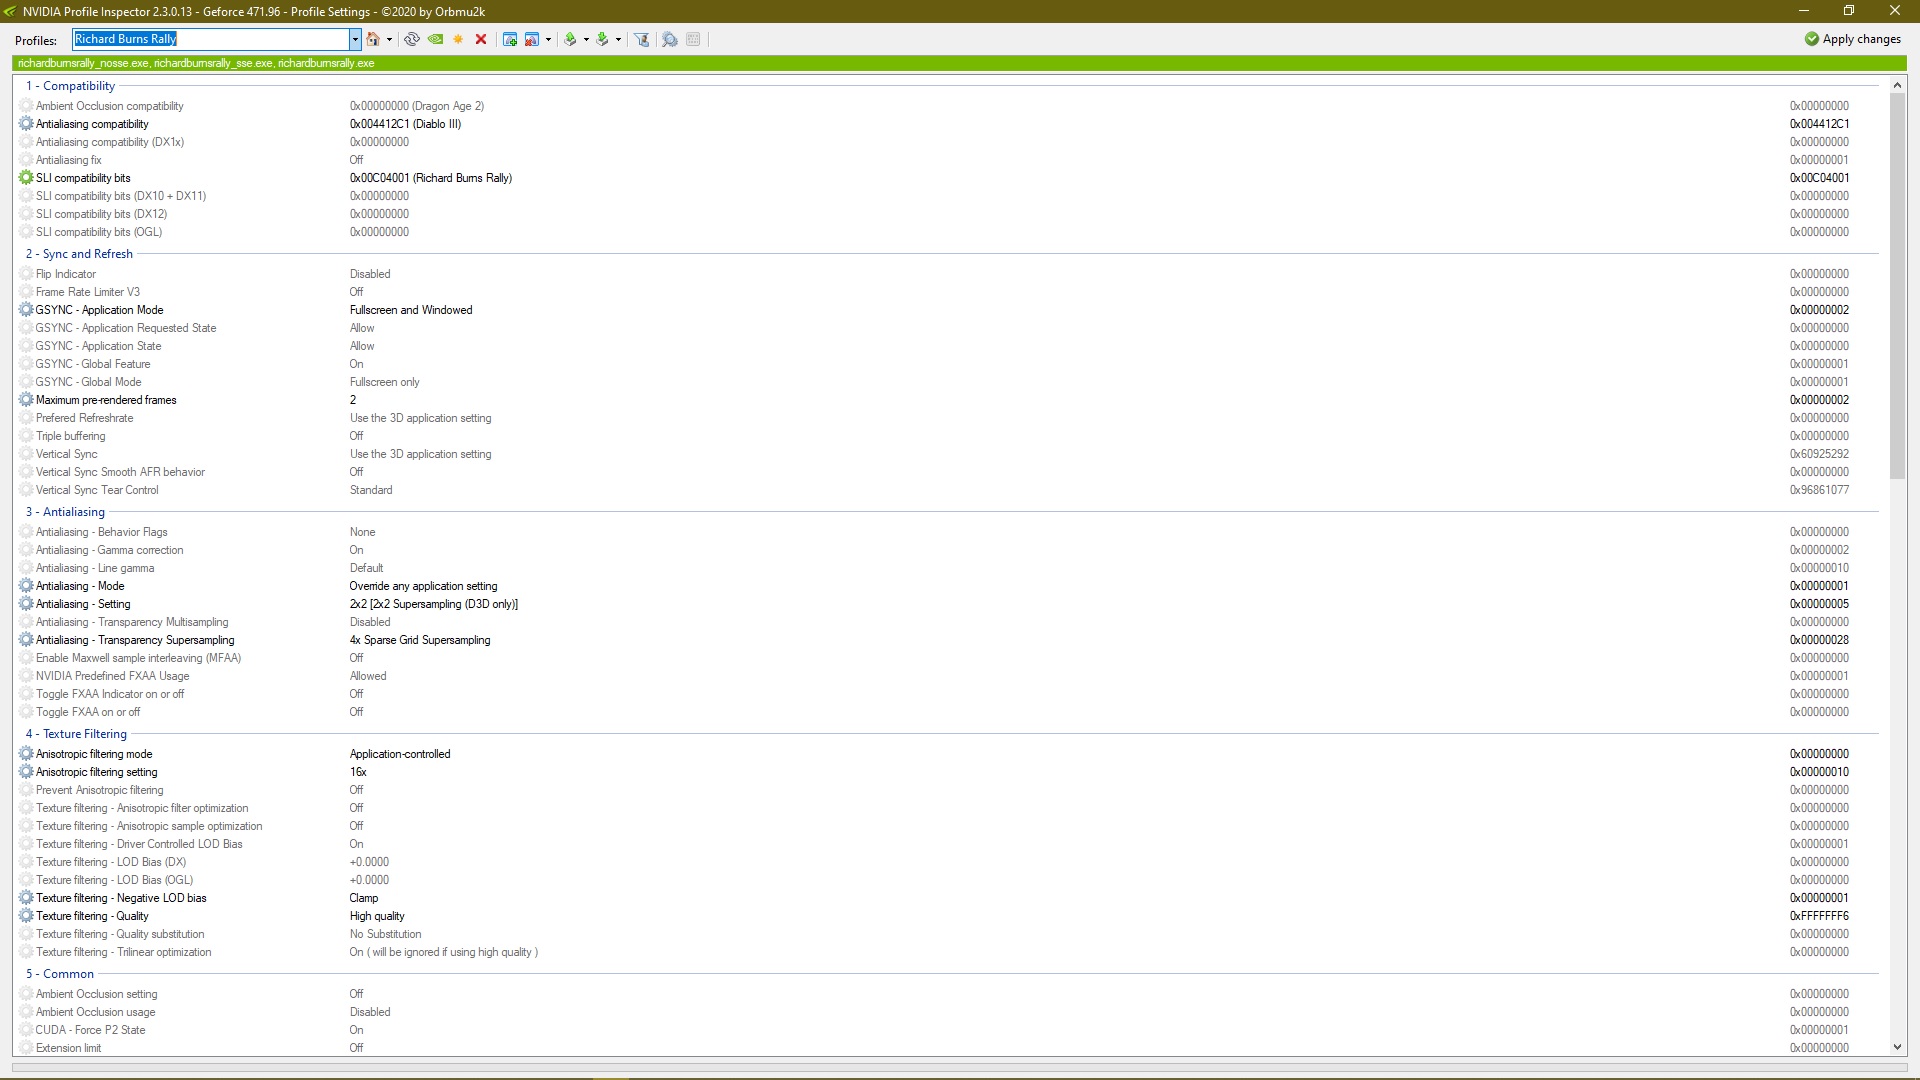
Task: Click gear icon beside Maximum pre-rendered frames
Action: pos(26,400)
